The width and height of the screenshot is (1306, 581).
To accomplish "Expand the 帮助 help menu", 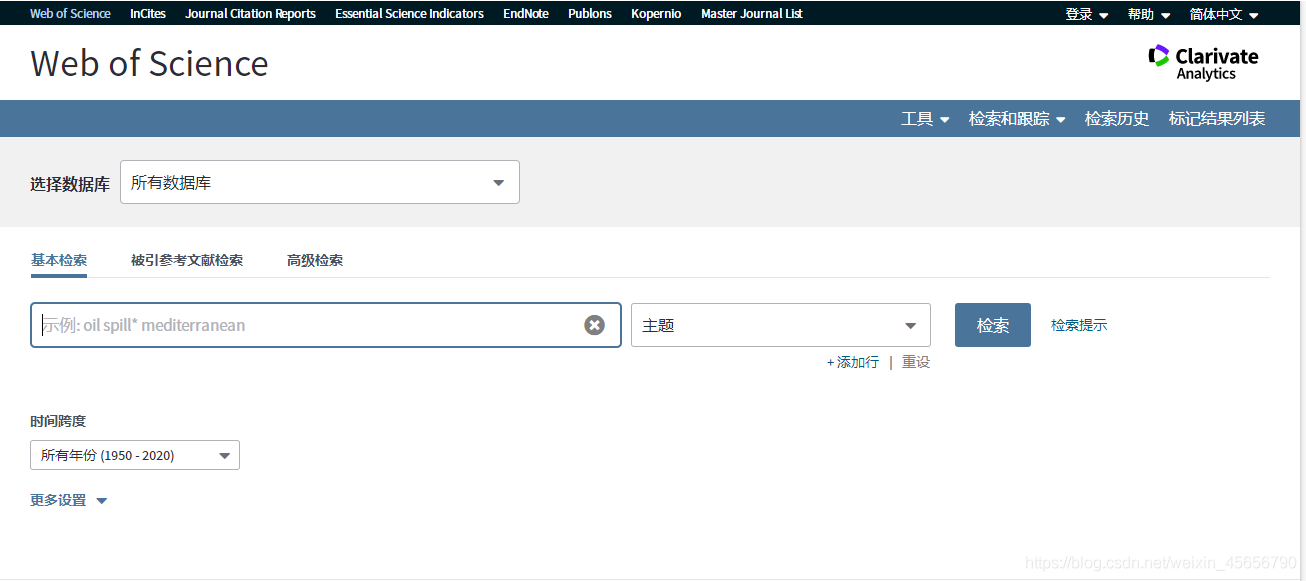I will (1149, 14).
